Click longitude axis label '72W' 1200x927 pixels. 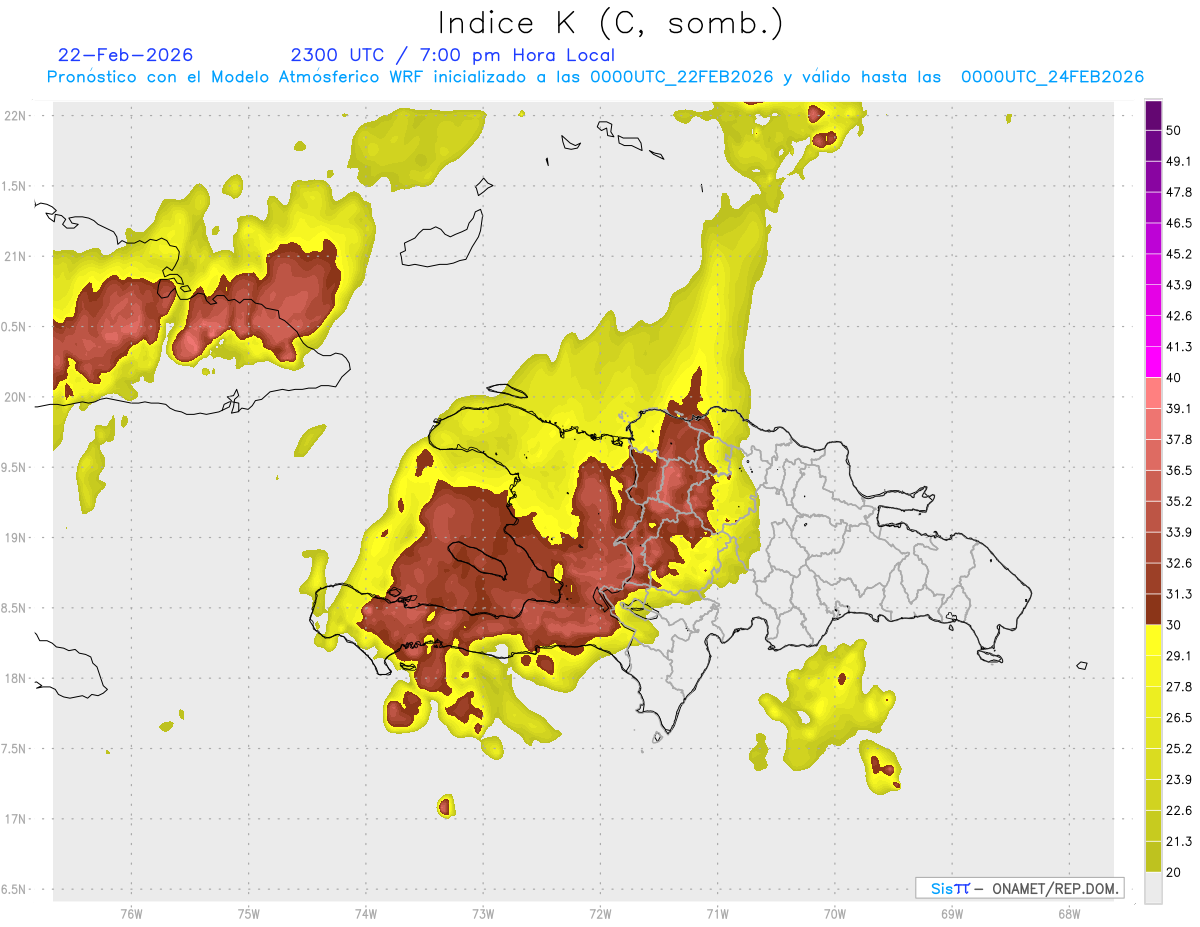click(600, 913)
